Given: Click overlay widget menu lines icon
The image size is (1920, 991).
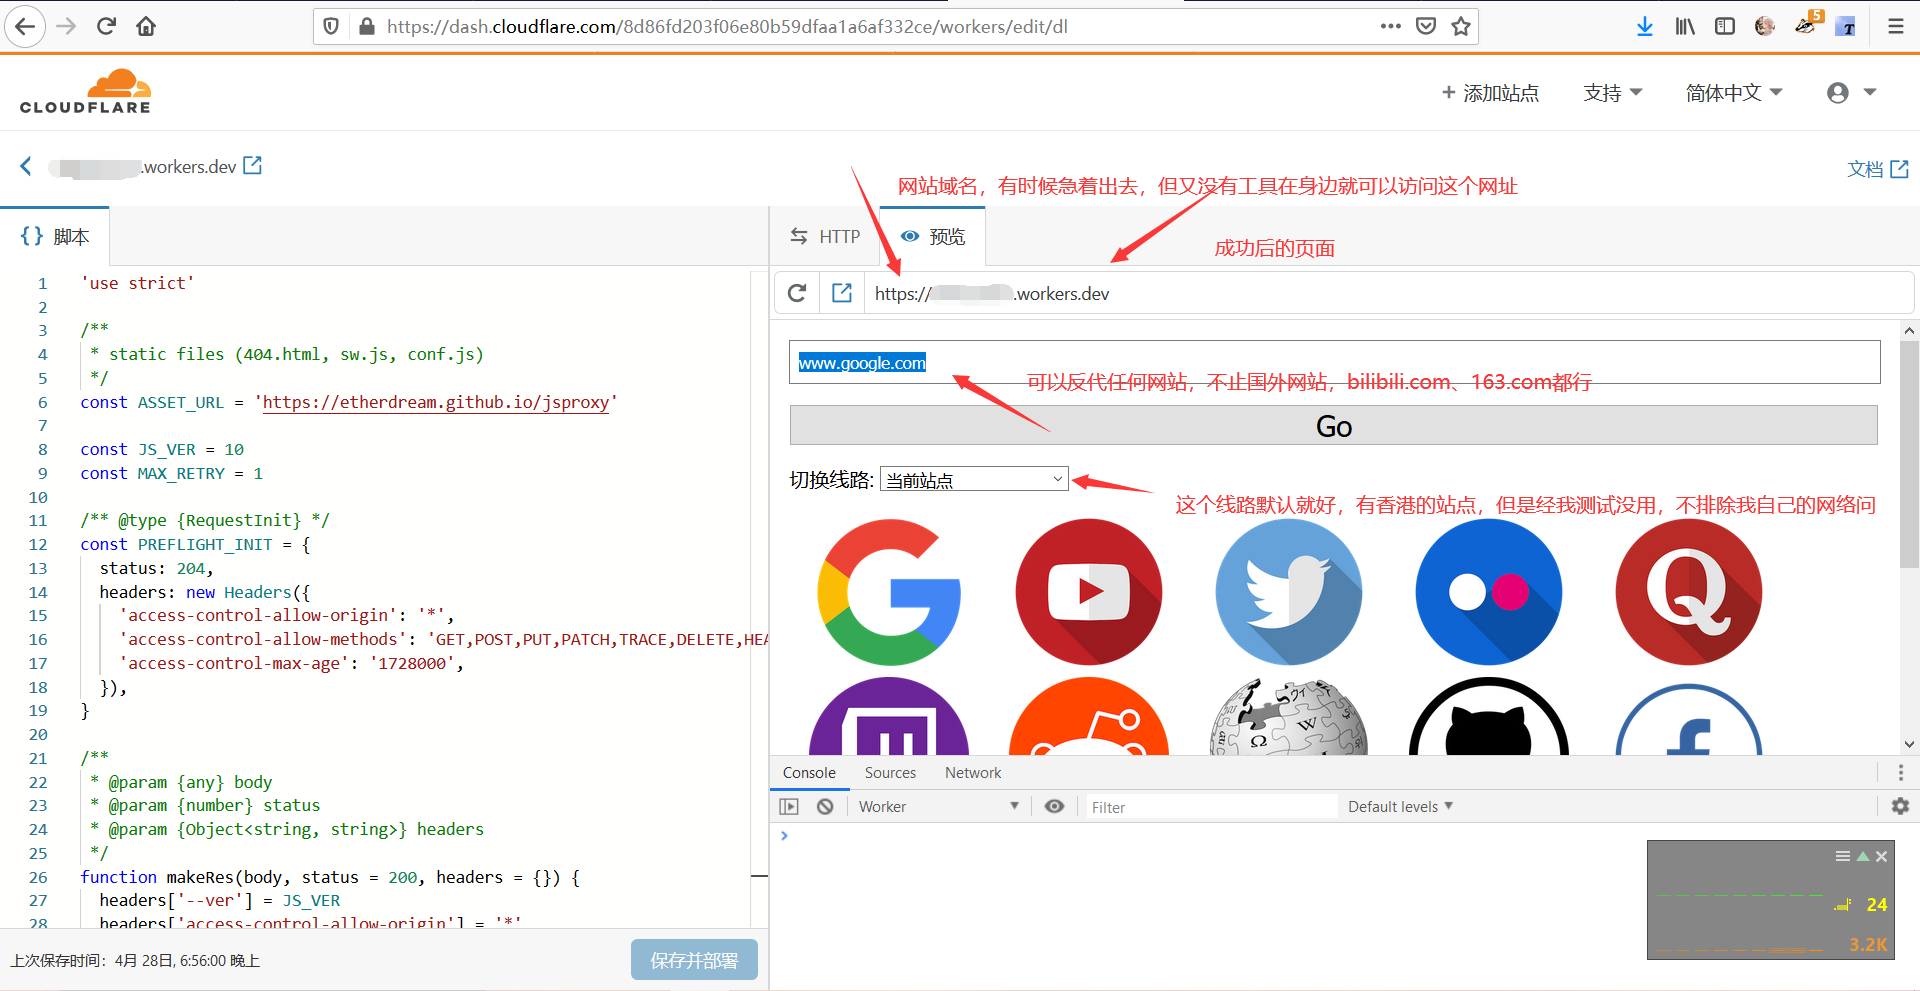Looking at the screenshot, I should pyautogui.click(x=1842, y=856).
